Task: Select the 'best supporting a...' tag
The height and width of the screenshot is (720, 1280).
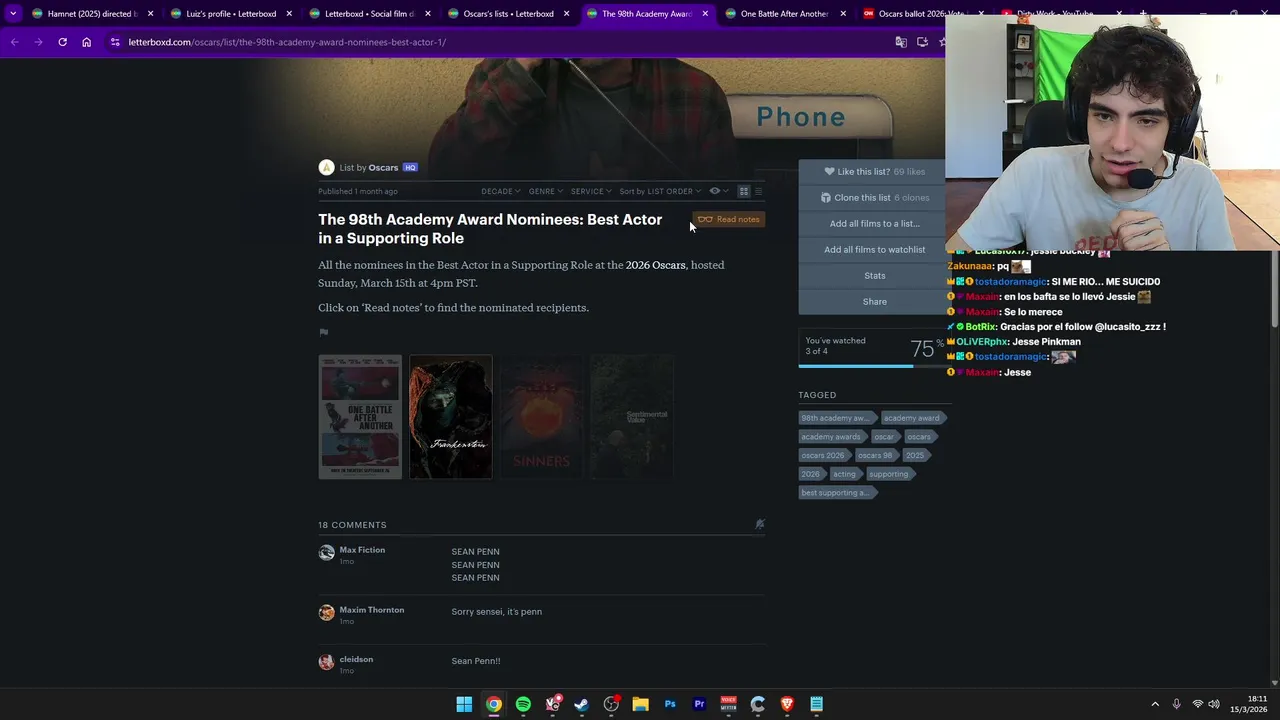Action: point(836,493)
